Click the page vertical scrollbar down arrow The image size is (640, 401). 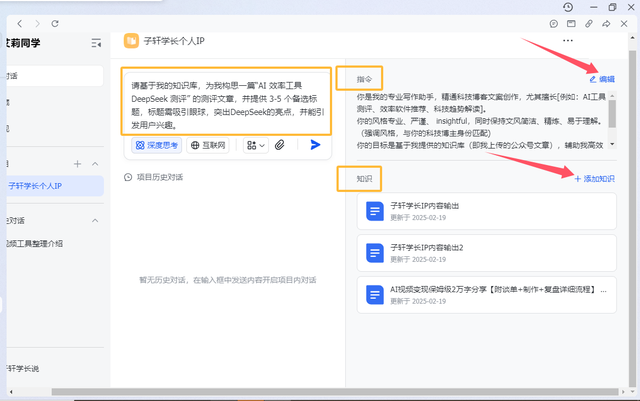pyautogui.click(x=633, y=392)
